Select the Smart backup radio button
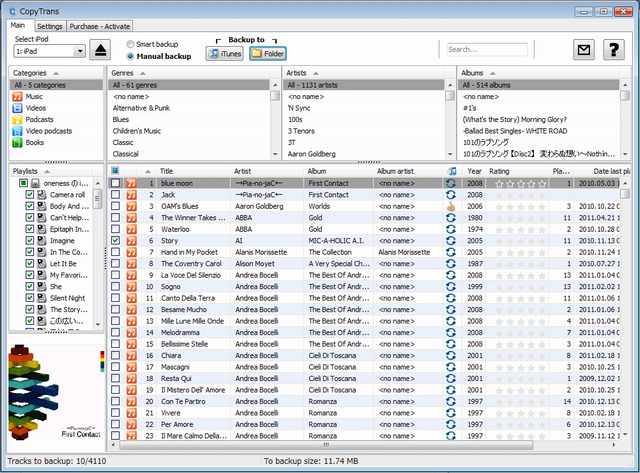 [x=130, y=44]
